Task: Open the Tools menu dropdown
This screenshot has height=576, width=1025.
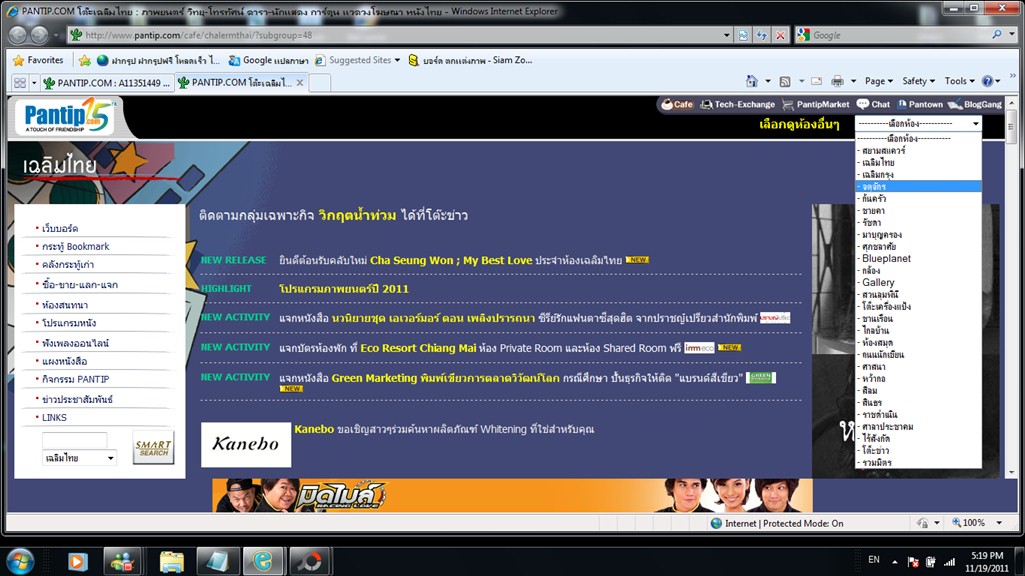Action: [959, 81]
